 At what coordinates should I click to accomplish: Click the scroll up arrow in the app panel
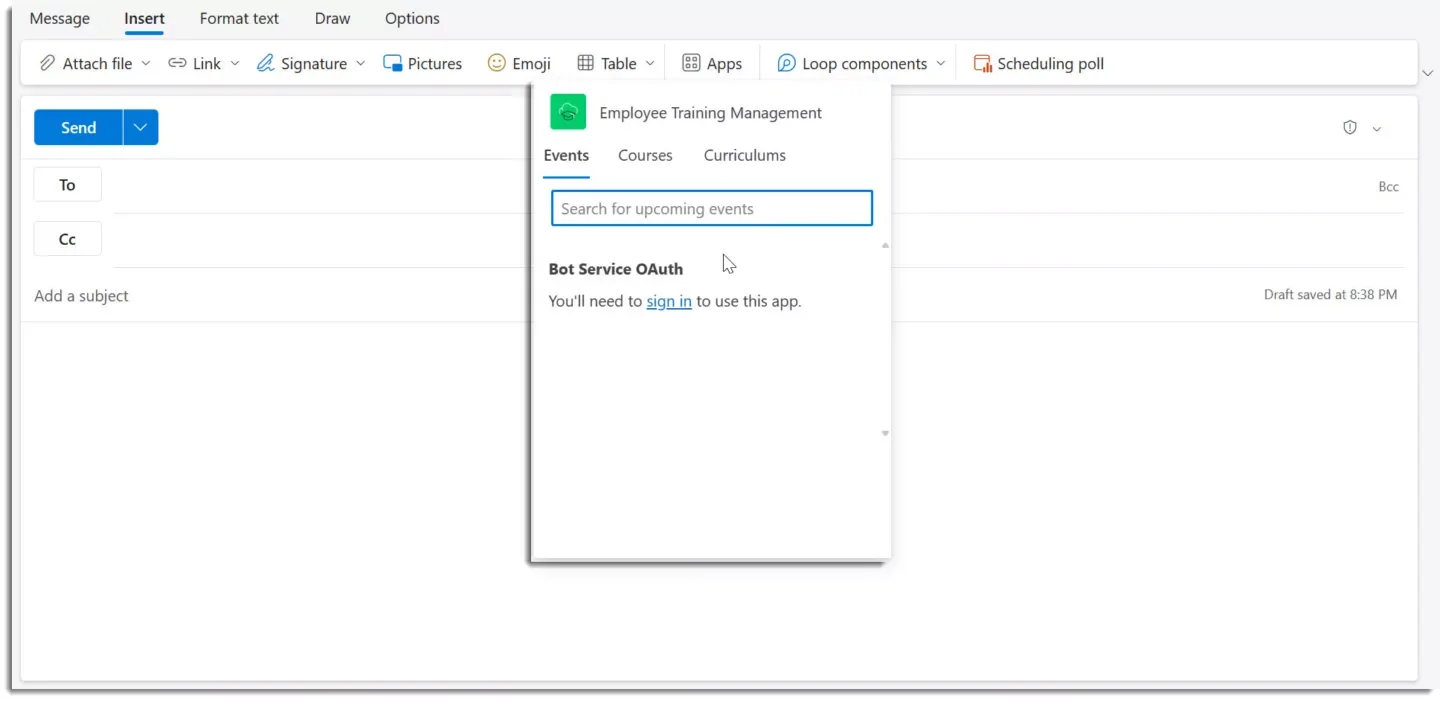885,245
